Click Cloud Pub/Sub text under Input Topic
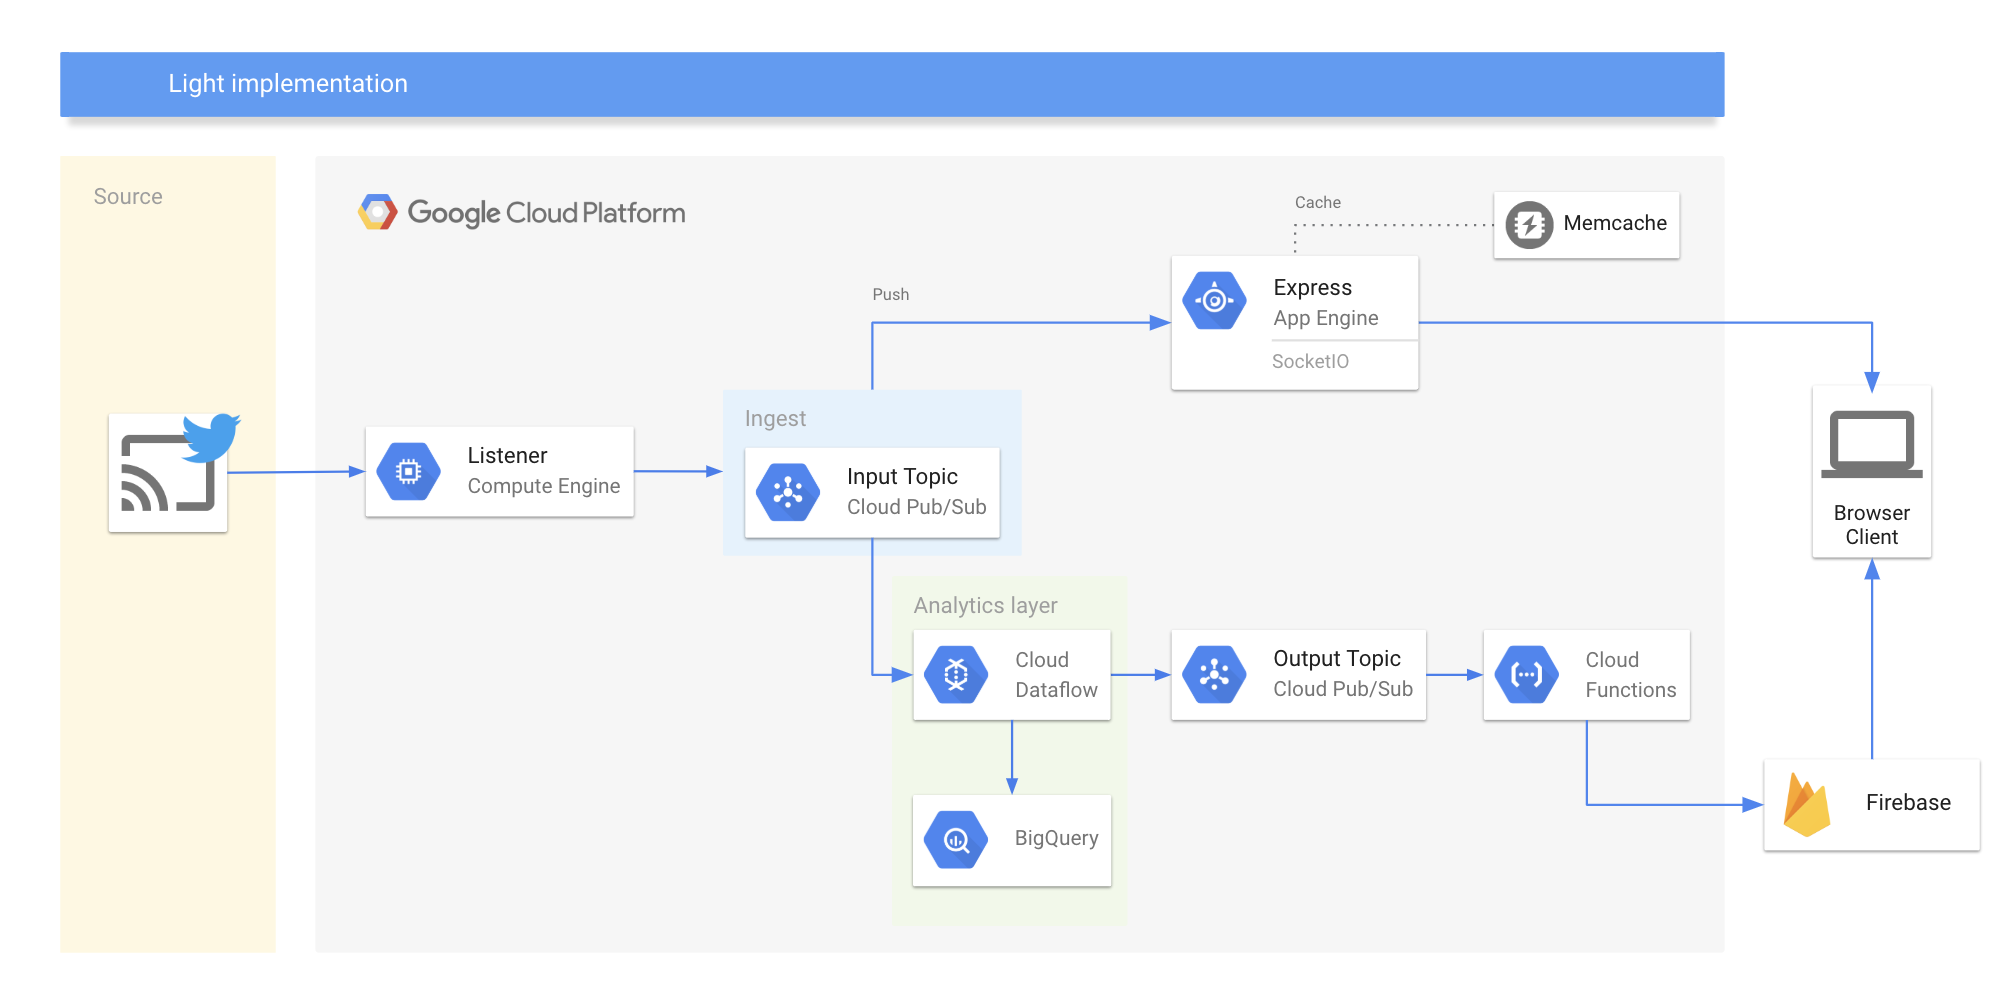This screenshot has width=2004, height=984. tap(917, 507)
